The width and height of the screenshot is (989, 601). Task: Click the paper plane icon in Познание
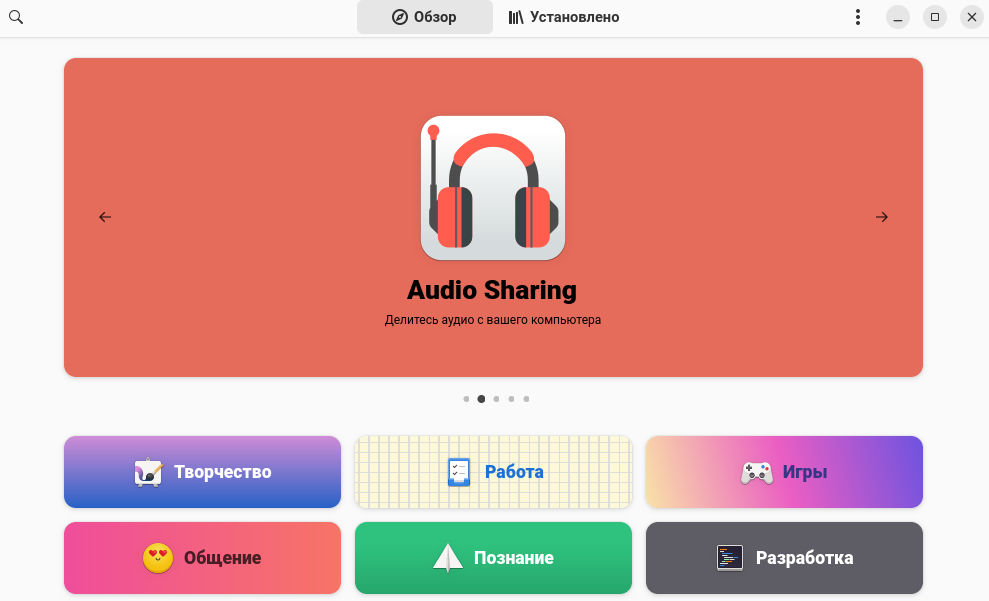coord(447,558)
